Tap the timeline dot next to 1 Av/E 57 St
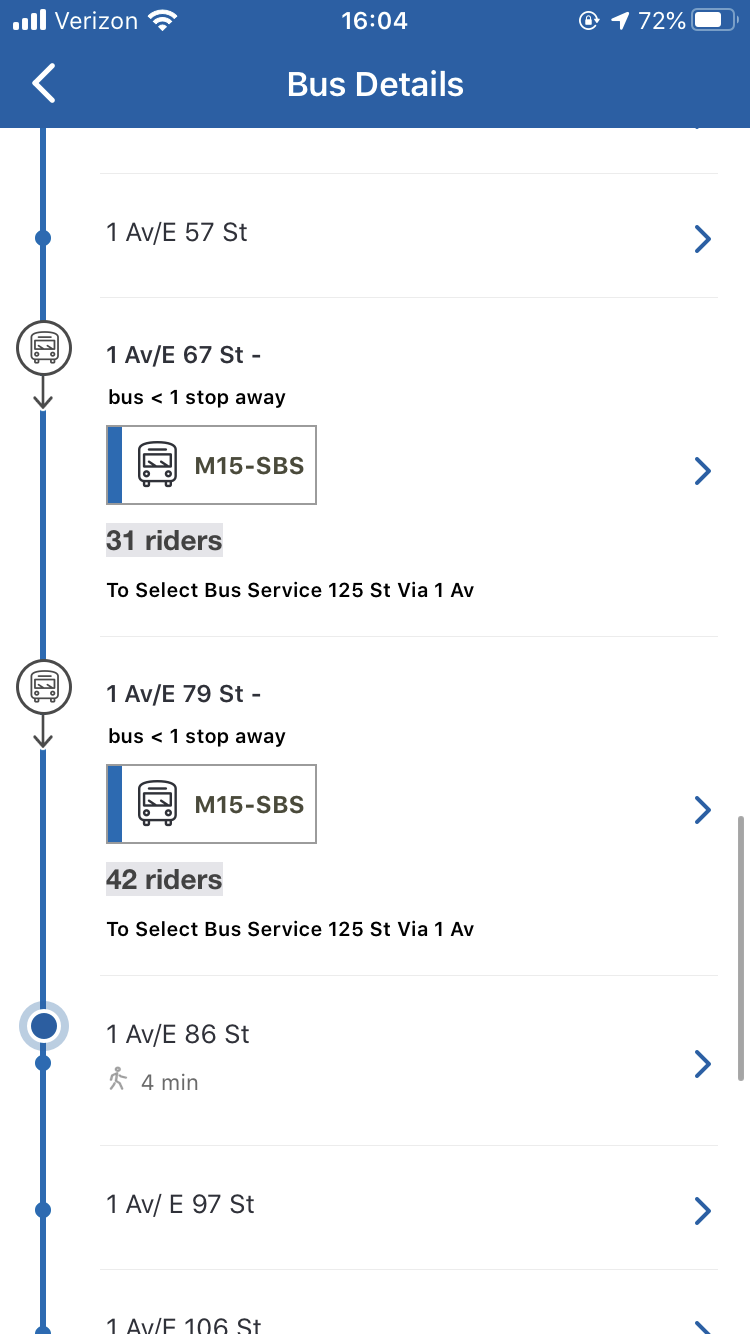Image resolution: width=750 pixels, height=1334 pixels. click(41, 238)
